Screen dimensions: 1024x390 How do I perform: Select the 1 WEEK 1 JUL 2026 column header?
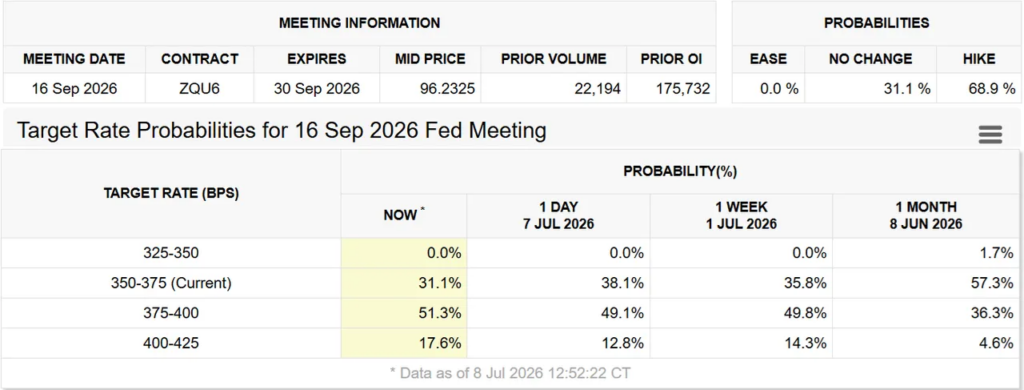pyautogui.click(x=741, y=216)
